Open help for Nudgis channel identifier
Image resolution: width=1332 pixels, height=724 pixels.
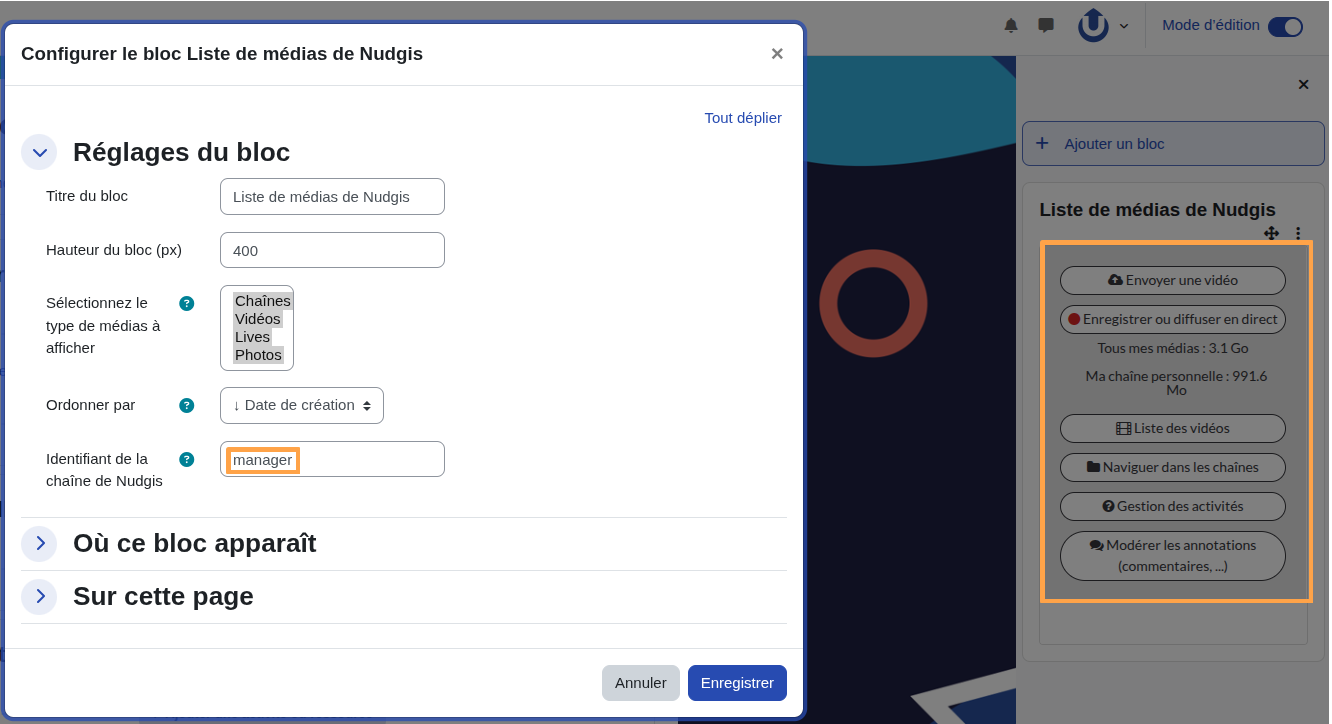tap(186, 459)
